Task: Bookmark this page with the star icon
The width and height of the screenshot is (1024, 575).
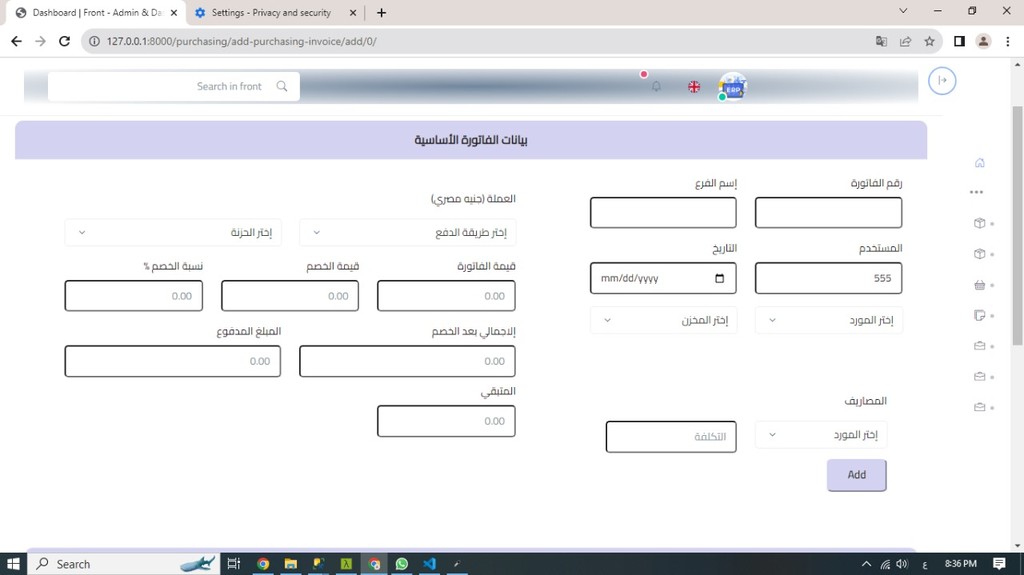Action: [x=929, y=41]
